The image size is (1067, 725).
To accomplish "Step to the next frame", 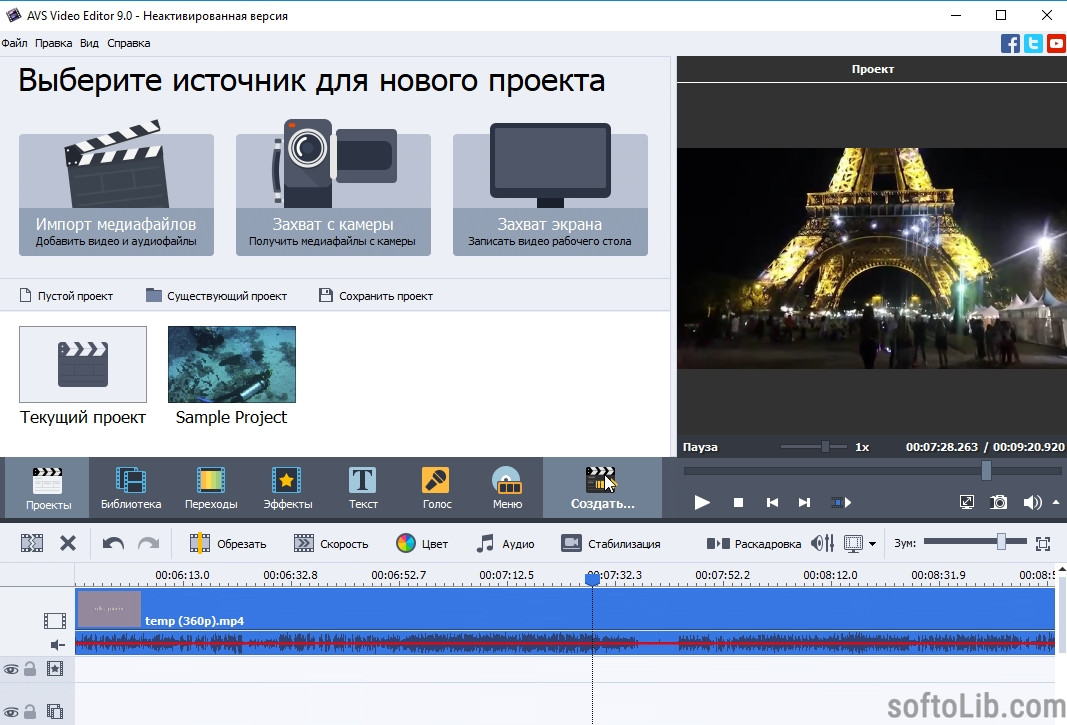I will (x=804, y=502).
